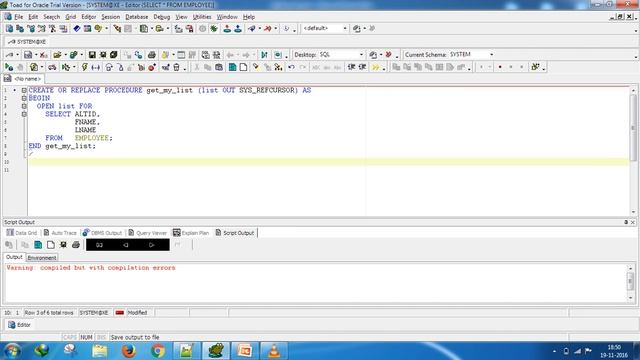
Task: Click the Rollback icon next to Commit
Action: point(238,29)
